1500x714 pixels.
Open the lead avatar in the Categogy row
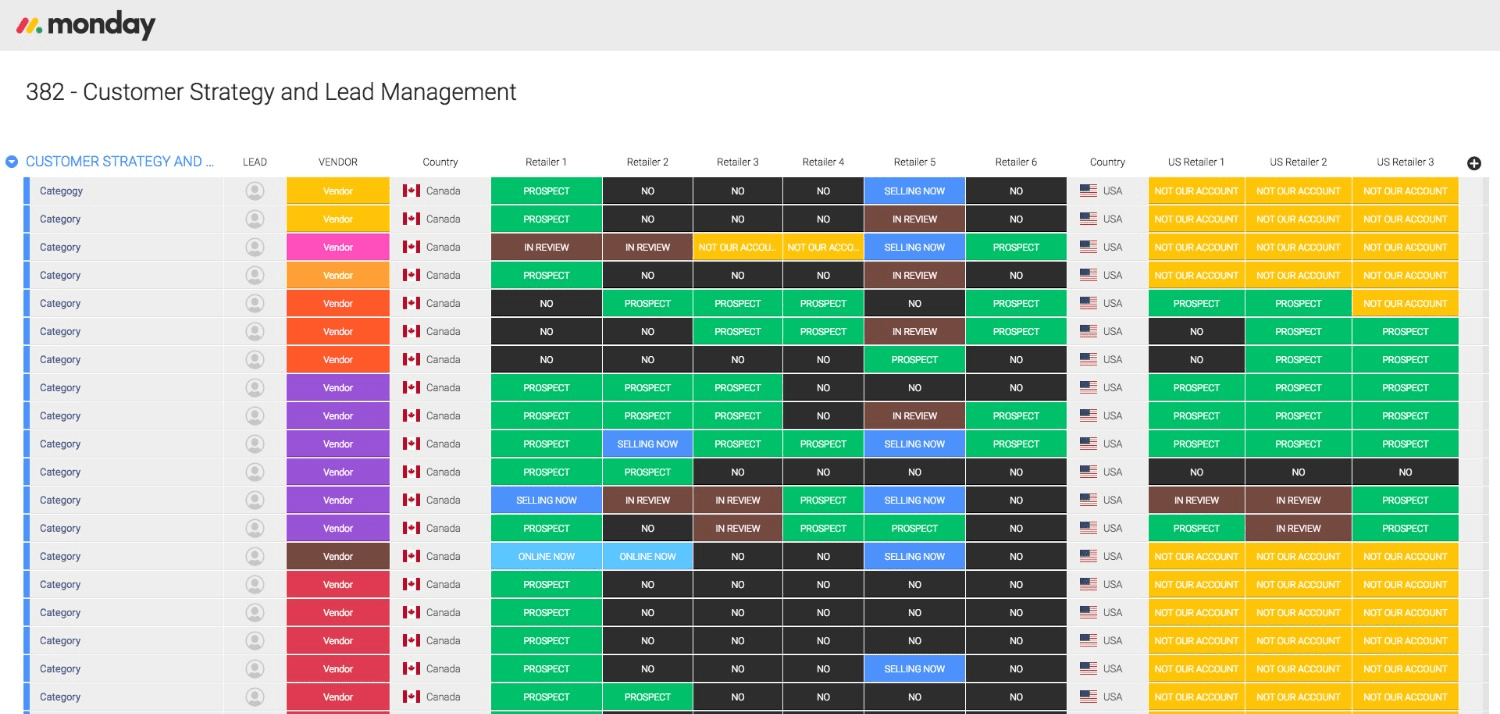click(x=255, y=191)
